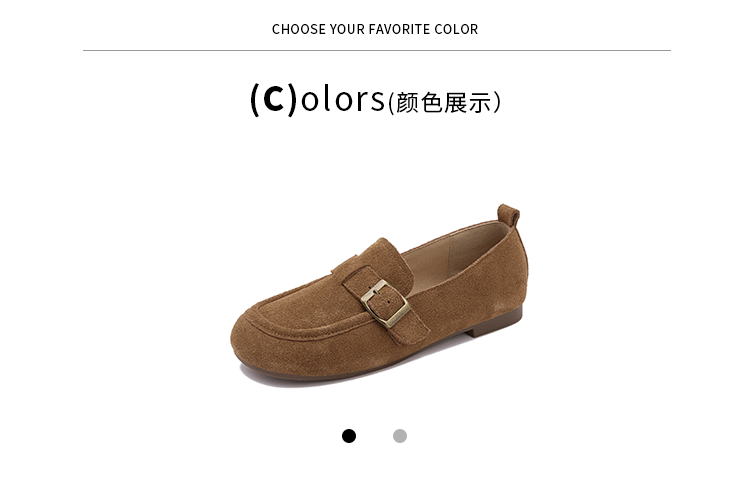Image resolution: width=750 pixels, height=502 pixels.
Task: Click the heel pull tab of the loafer
Action: (509, 215)
